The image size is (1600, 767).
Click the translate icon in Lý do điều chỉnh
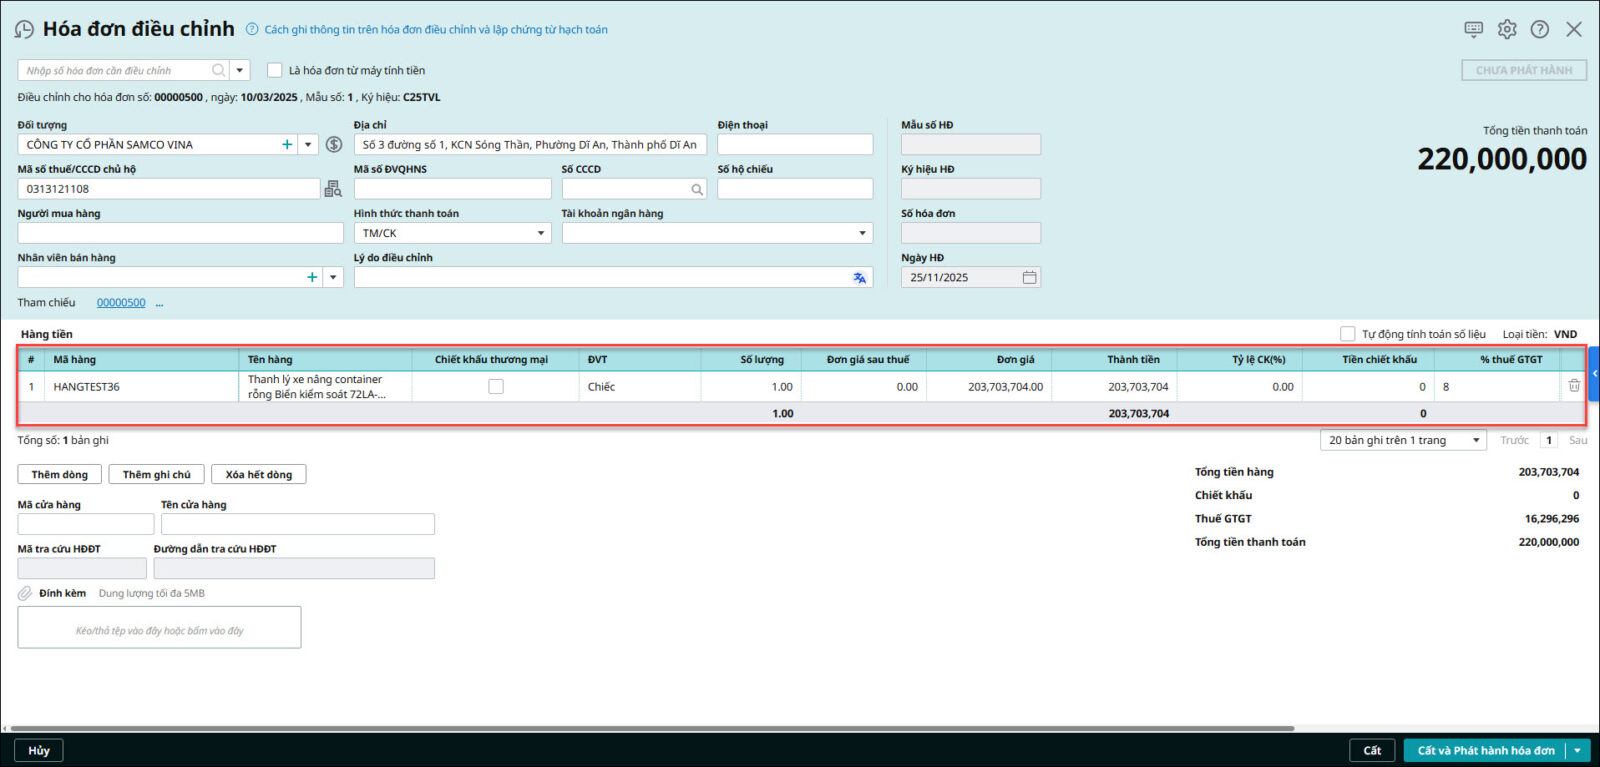coord(859,278)
